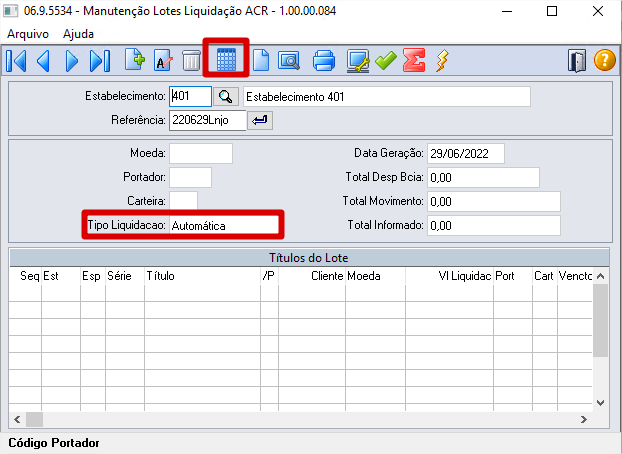The image size is (622, 454).
Task: Run the lightning bolt action icon
Action: [442, 60]
